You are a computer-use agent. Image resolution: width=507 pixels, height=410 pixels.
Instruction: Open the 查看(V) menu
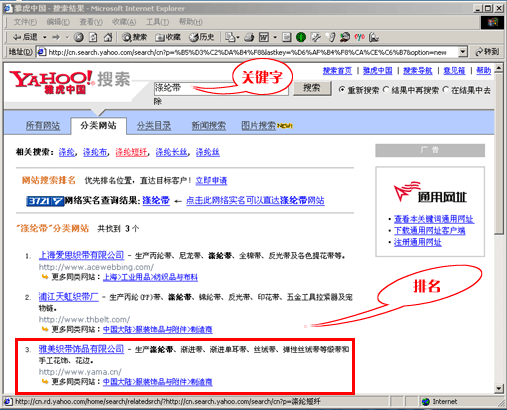(x=91, y=22)
